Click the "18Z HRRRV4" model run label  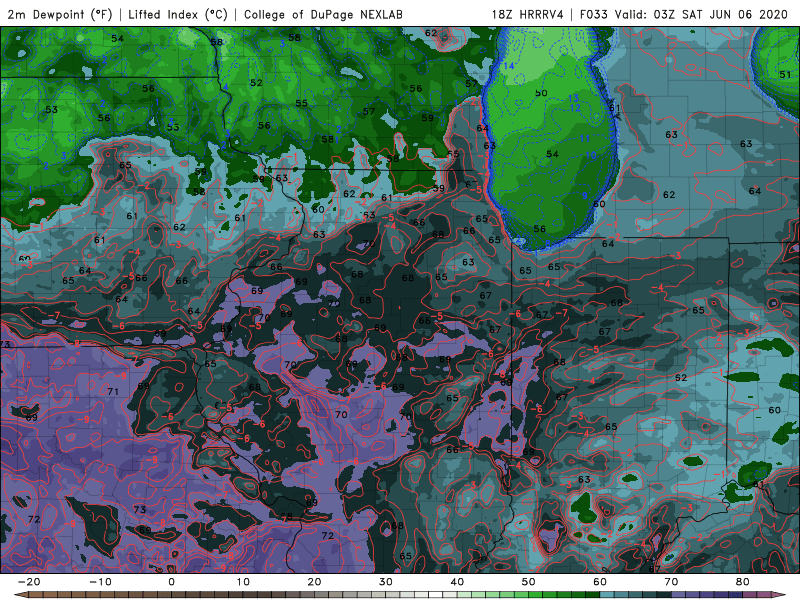click(x=527, y=14)
